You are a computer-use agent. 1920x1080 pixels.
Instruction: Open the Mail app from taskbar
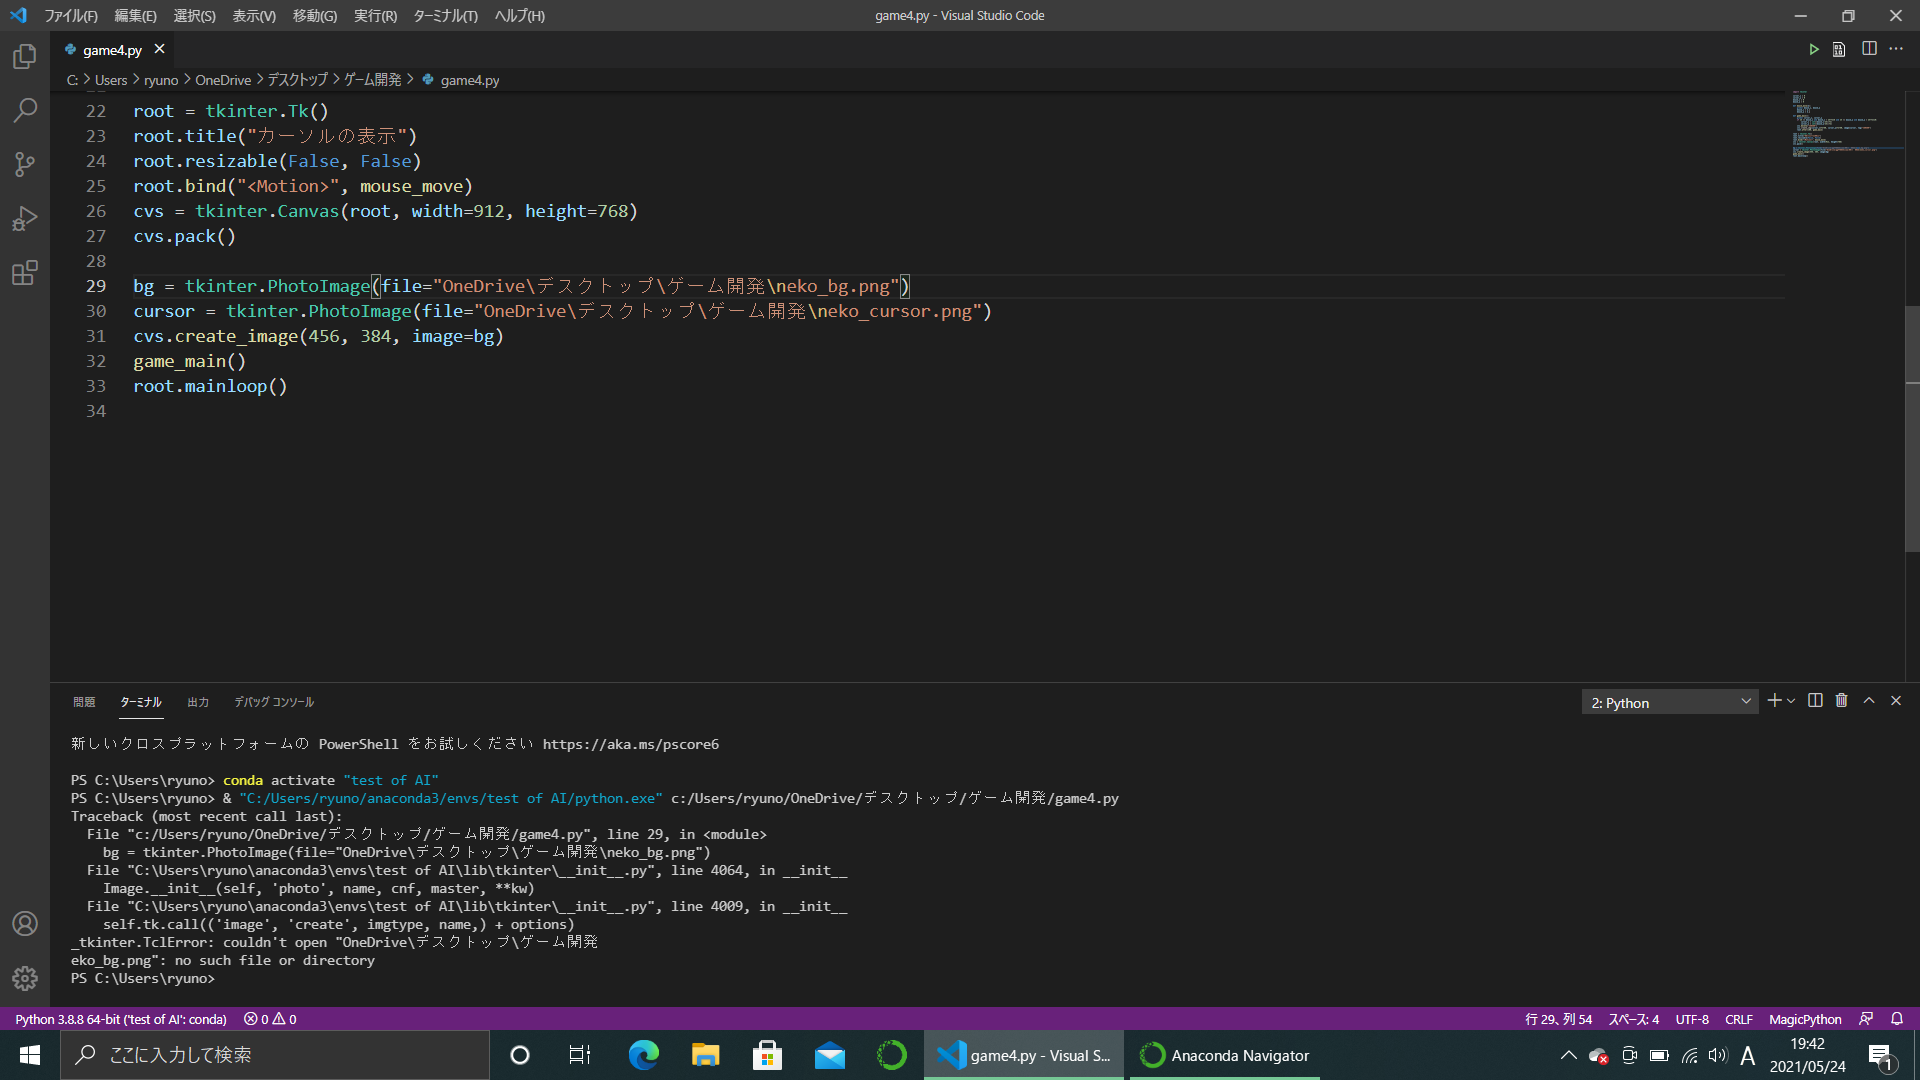pos(829,1055)
